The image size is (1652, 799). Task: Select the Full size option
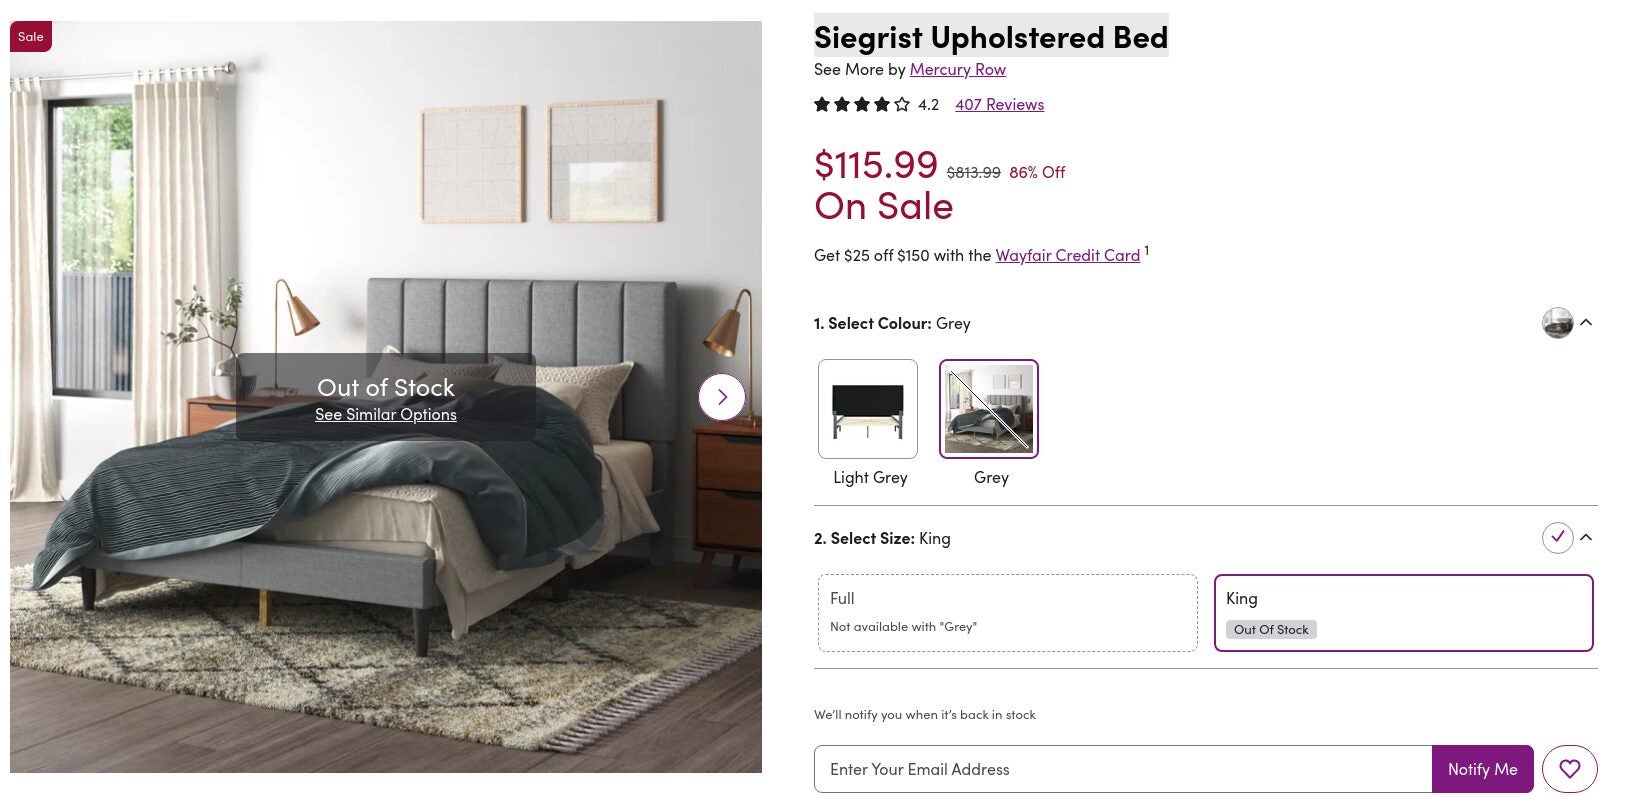click(1007, 612)
